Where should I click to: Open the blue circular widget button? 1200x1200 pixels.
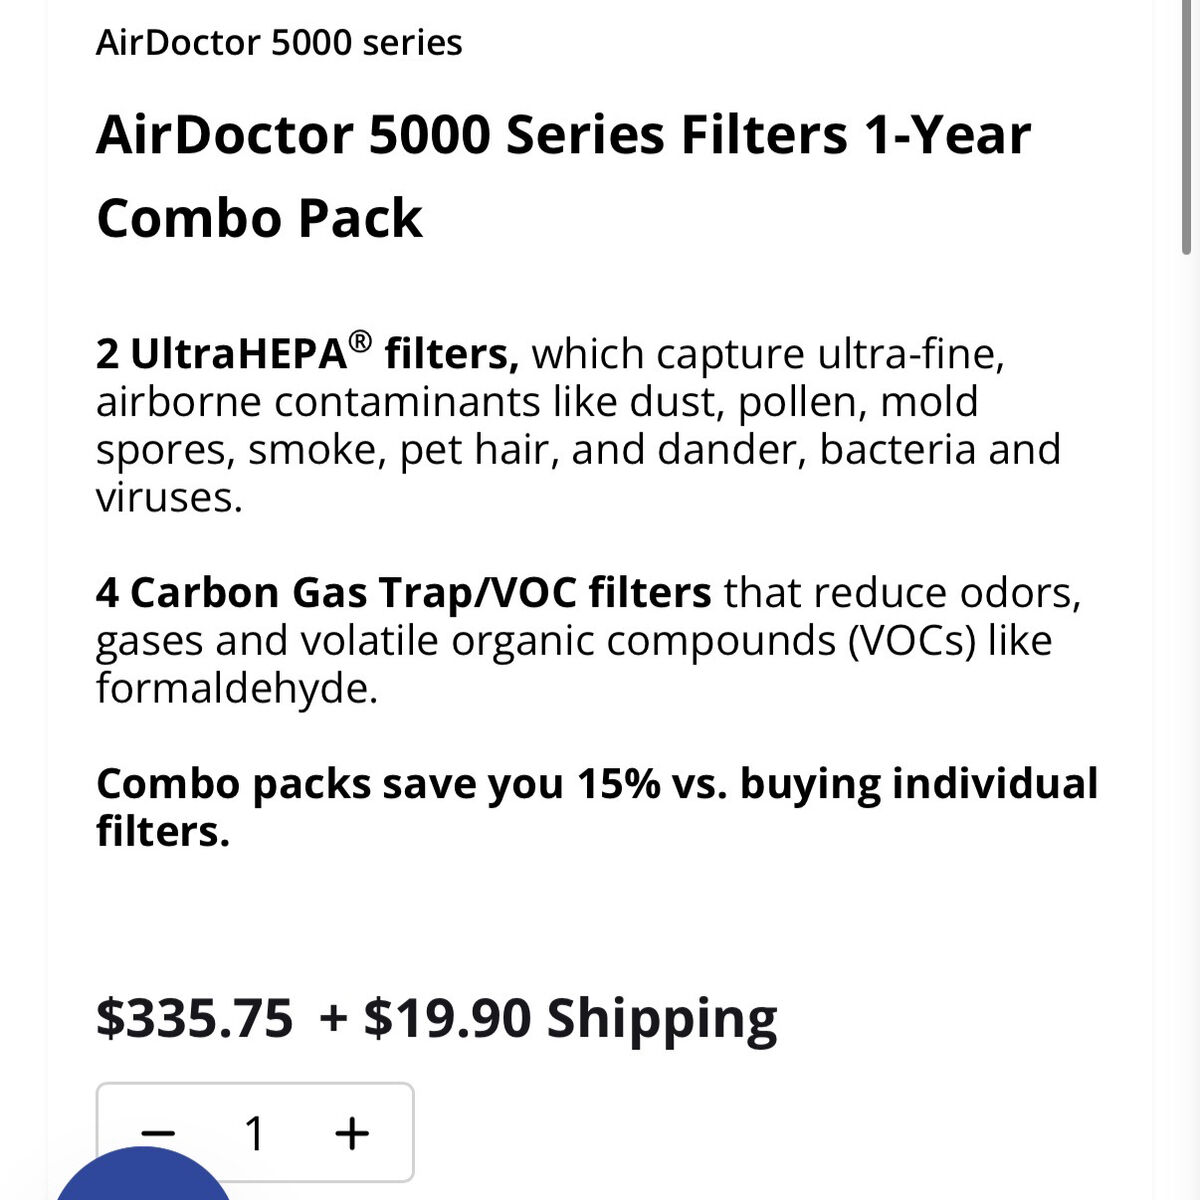(143, 1180)
